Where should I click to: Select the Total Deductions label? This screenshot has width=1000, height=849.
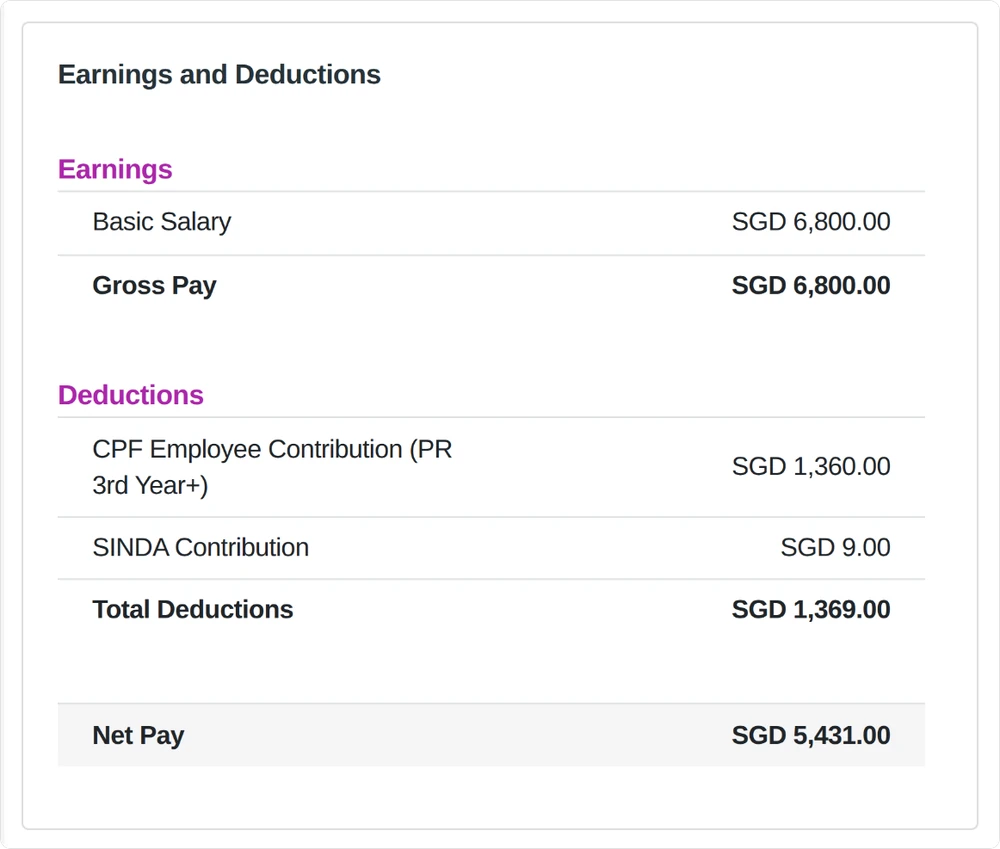193,609
